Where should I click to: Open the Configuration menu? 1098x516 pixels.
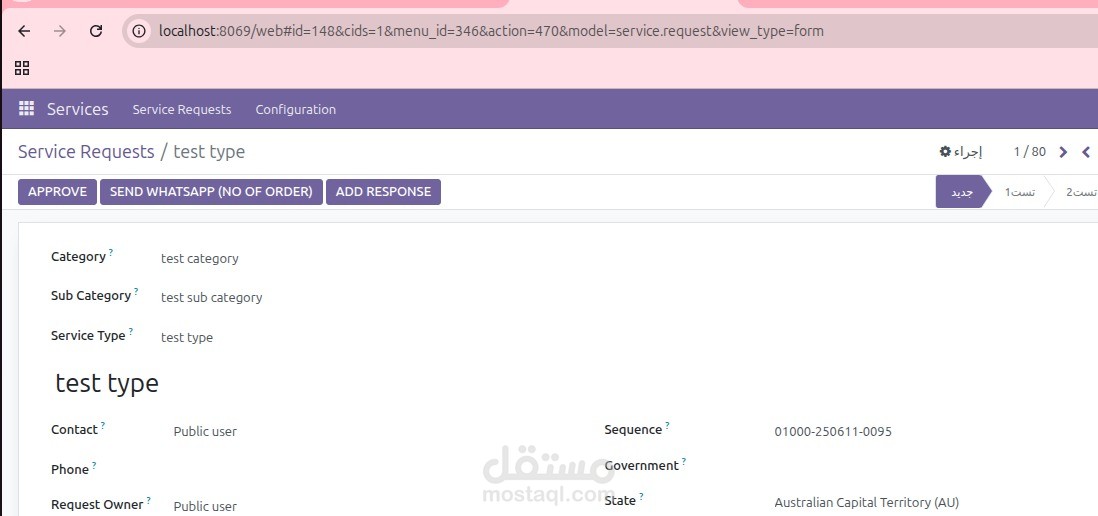[x=296, y=109]
